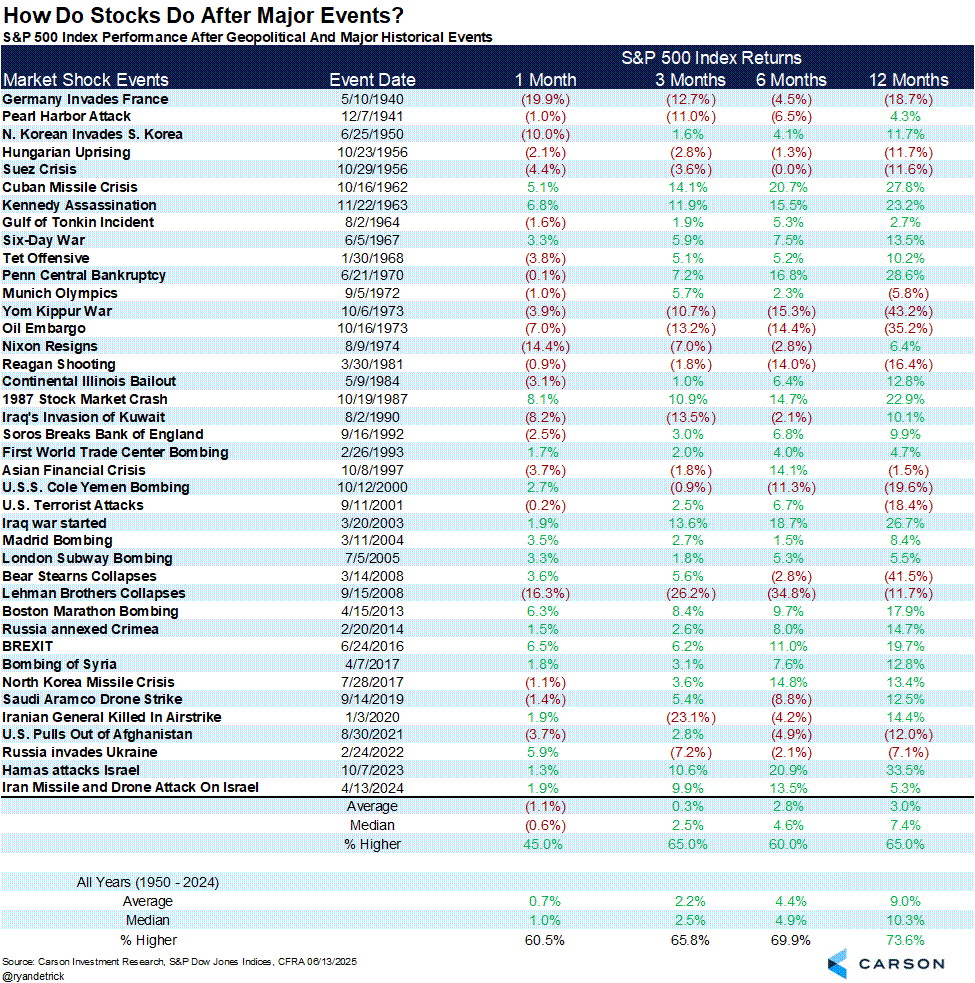Select the 'North Korea Missile Crisis' label
Image resolution: width=975 pixels, height=983 pixels.
tap(88, 682)
